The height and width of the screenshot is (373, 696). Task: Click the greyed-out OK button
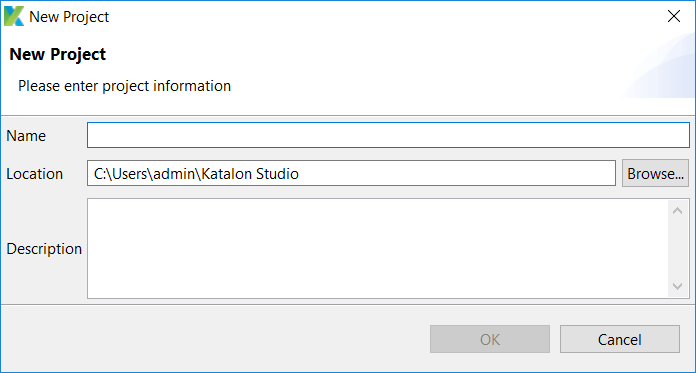click(490, 339)
